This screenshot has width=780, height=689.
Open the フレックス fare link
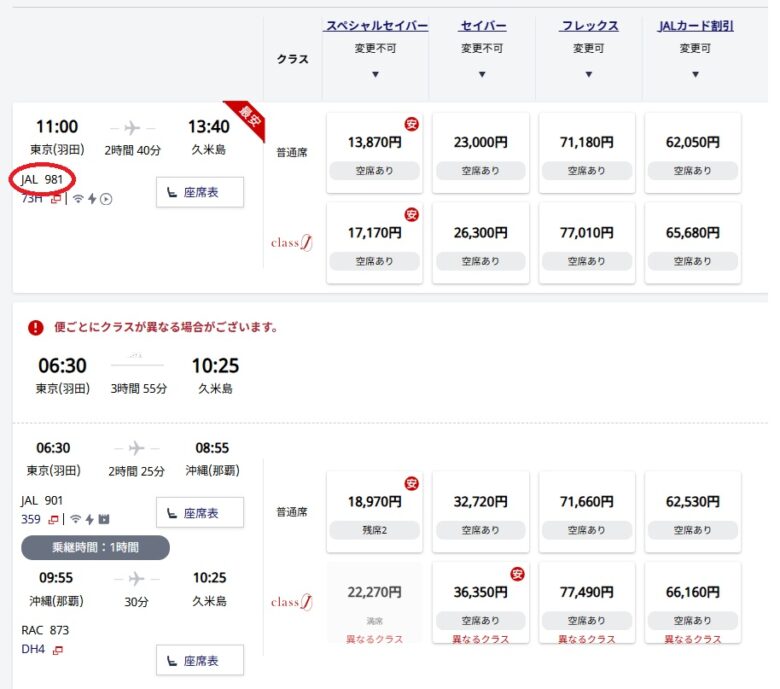[589, 26]
